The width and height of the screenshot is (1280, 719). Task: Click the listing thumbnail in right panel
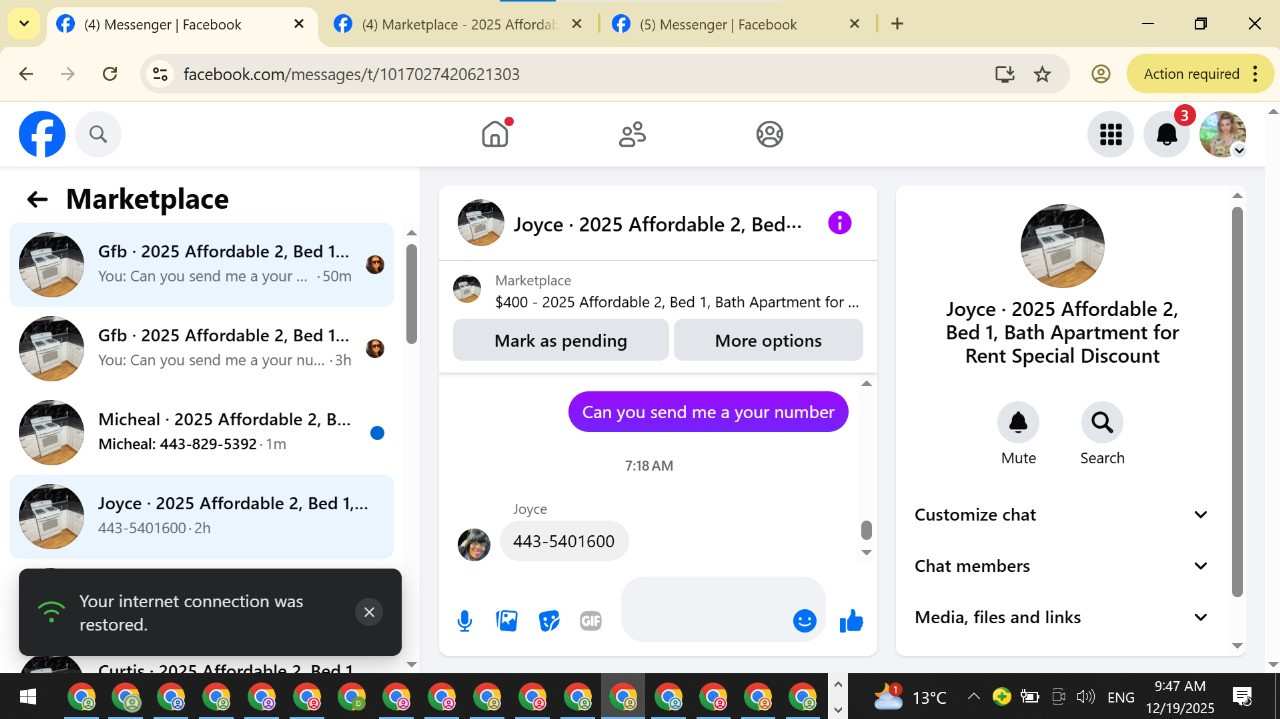coord(1062,246)
